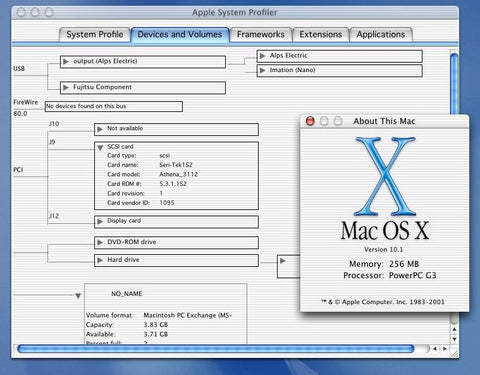Switch to the Applications tab

click(x=381, y=34)
